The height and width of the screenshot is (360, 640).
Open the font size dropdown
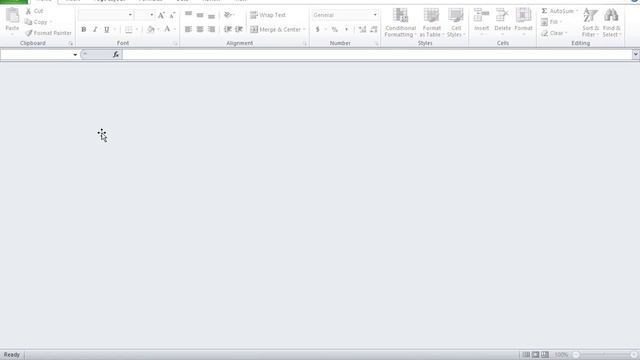151,15
